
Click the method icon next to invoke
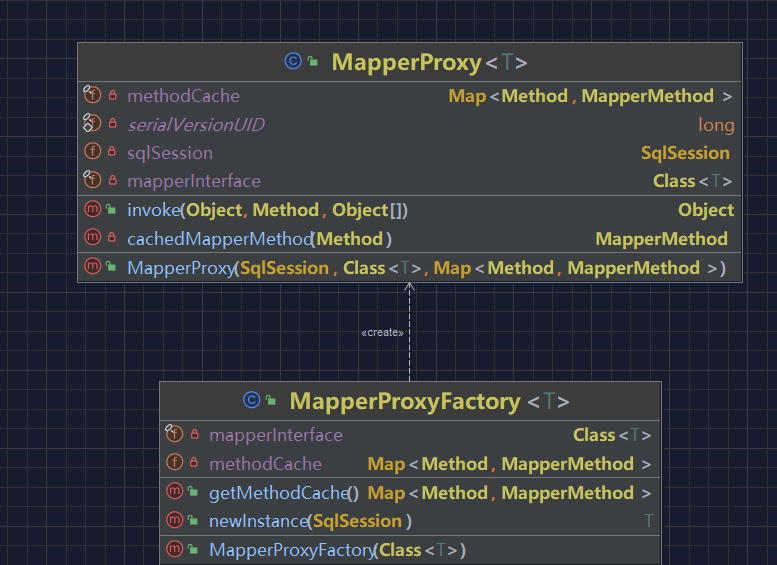click(93, 210)
